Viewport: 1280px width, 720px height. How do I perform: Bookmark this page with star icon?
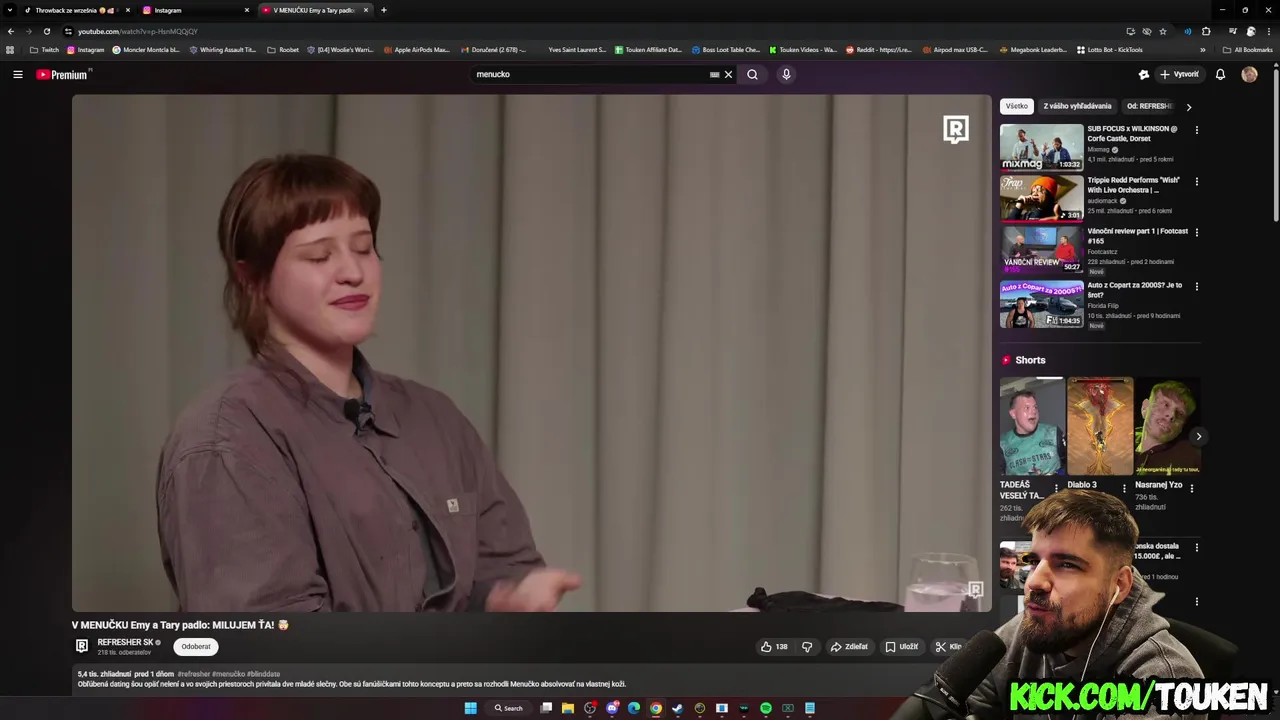pos(1163,31)
